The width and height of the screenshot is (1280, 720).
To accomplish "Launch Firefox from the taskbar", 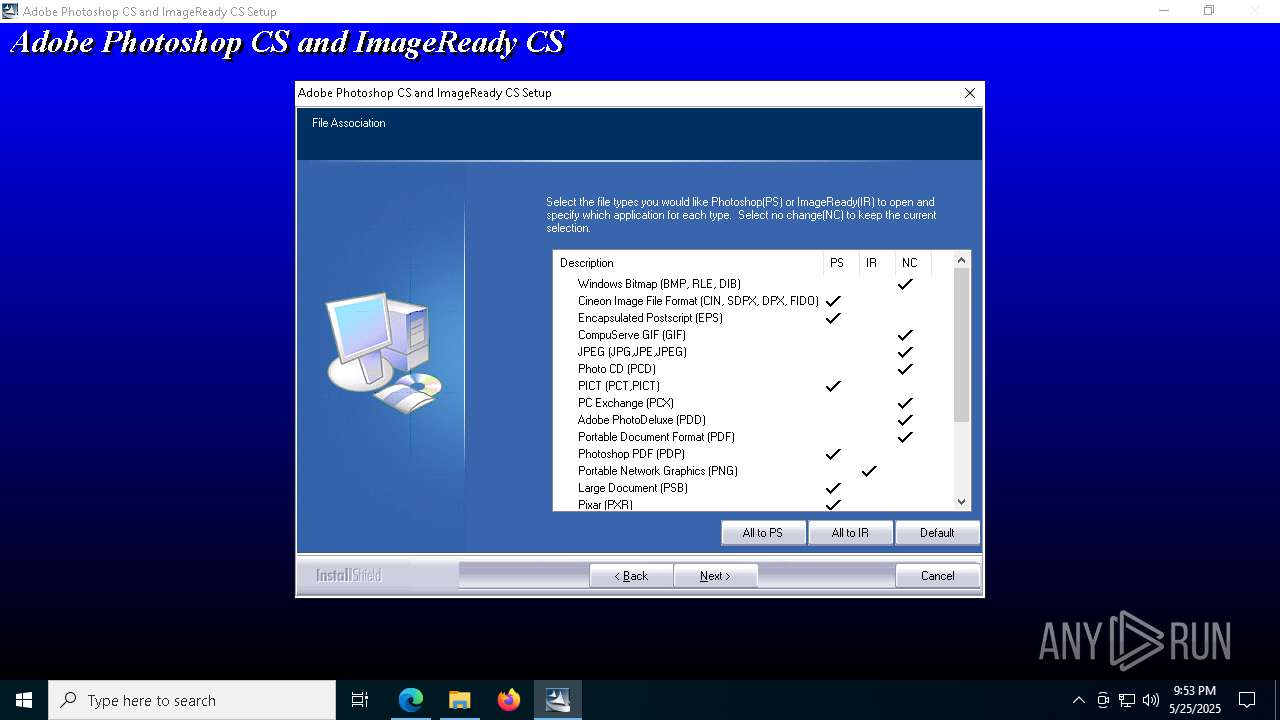I will click(x=509, y=700).
